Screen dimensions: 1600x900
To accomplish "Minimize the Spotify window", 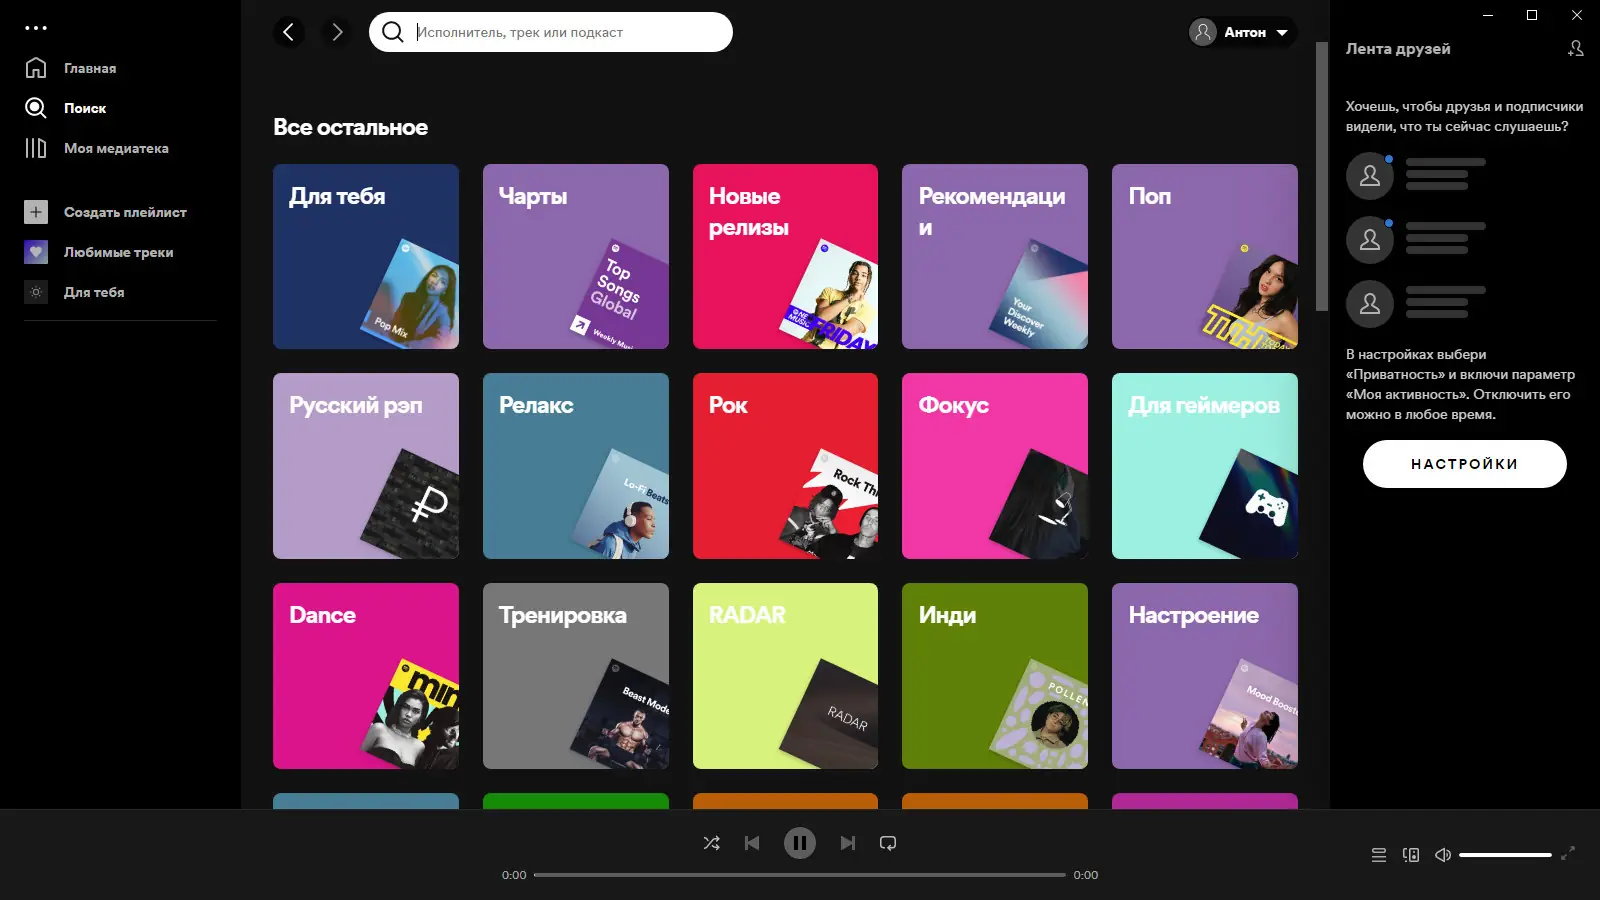I will tap(1488, 15).
